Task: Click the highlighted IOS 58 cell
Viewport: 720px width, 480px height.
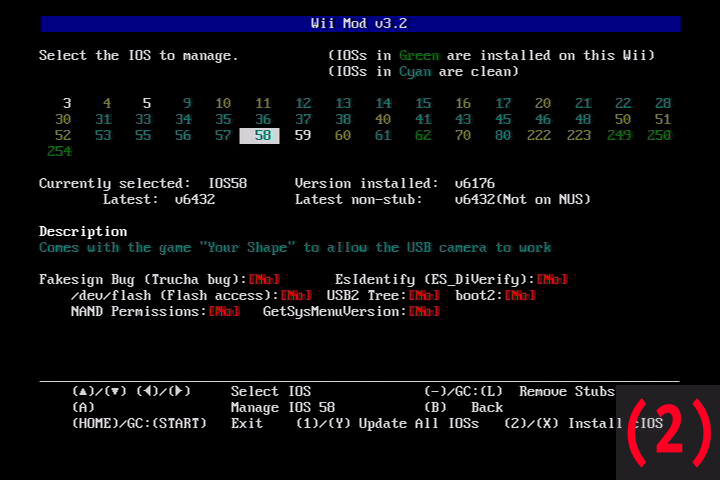Action: coord(259,136)
